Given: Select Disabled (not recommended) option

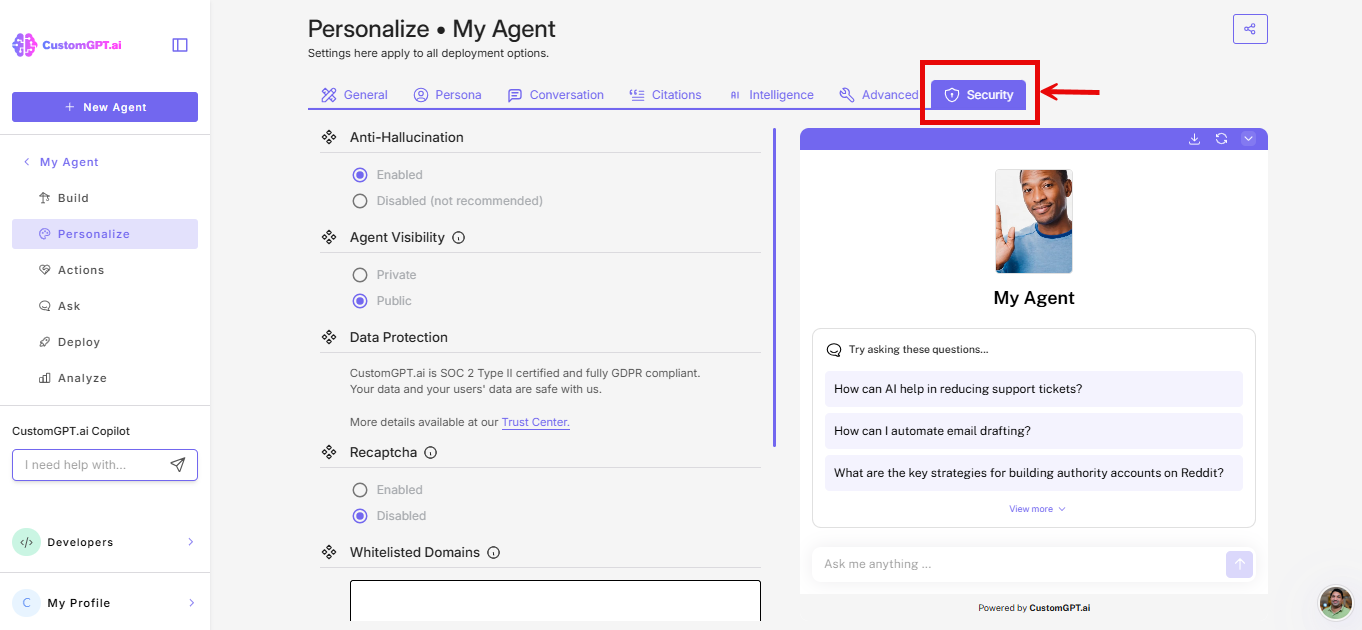Looking at the screenshot, I should click(360, 201).
